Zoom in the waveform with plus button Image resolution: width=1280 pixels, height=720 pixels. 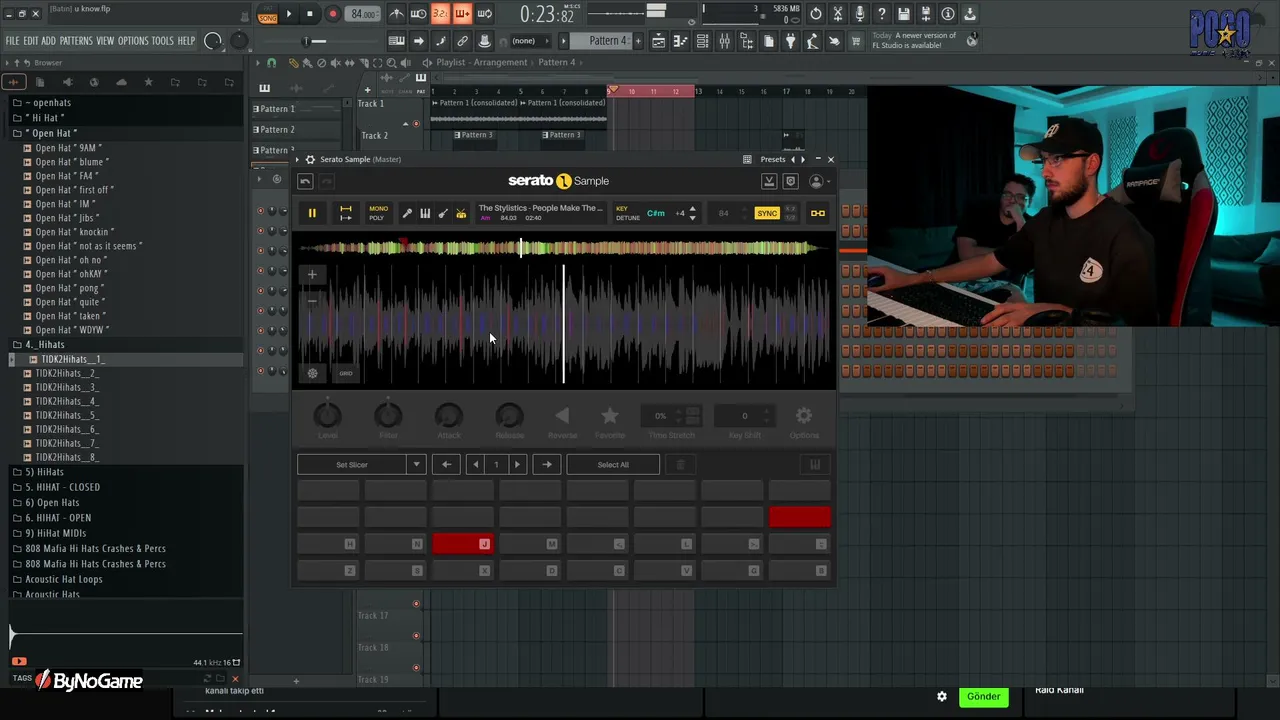coord(312,274)
